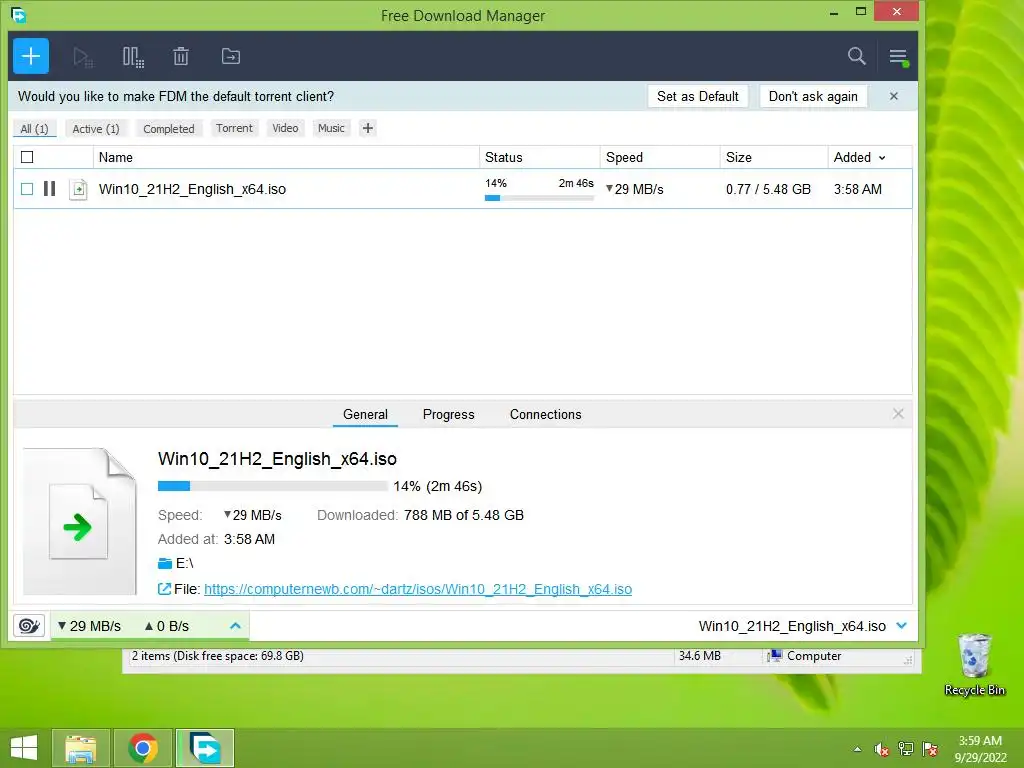Tick the checkbox for Win10_21H2_English_x64.iso
Screen dimensions: 1024x768
27,189
